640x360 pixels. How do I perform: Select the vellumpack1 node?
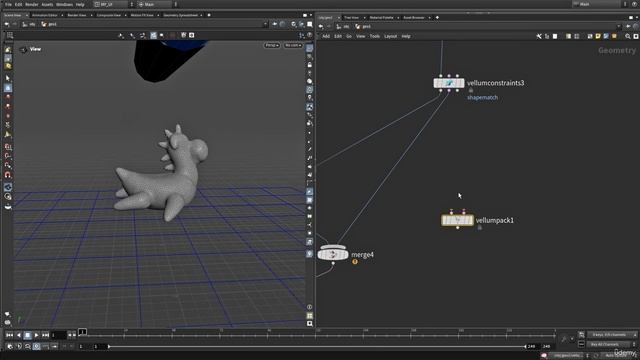457,220
